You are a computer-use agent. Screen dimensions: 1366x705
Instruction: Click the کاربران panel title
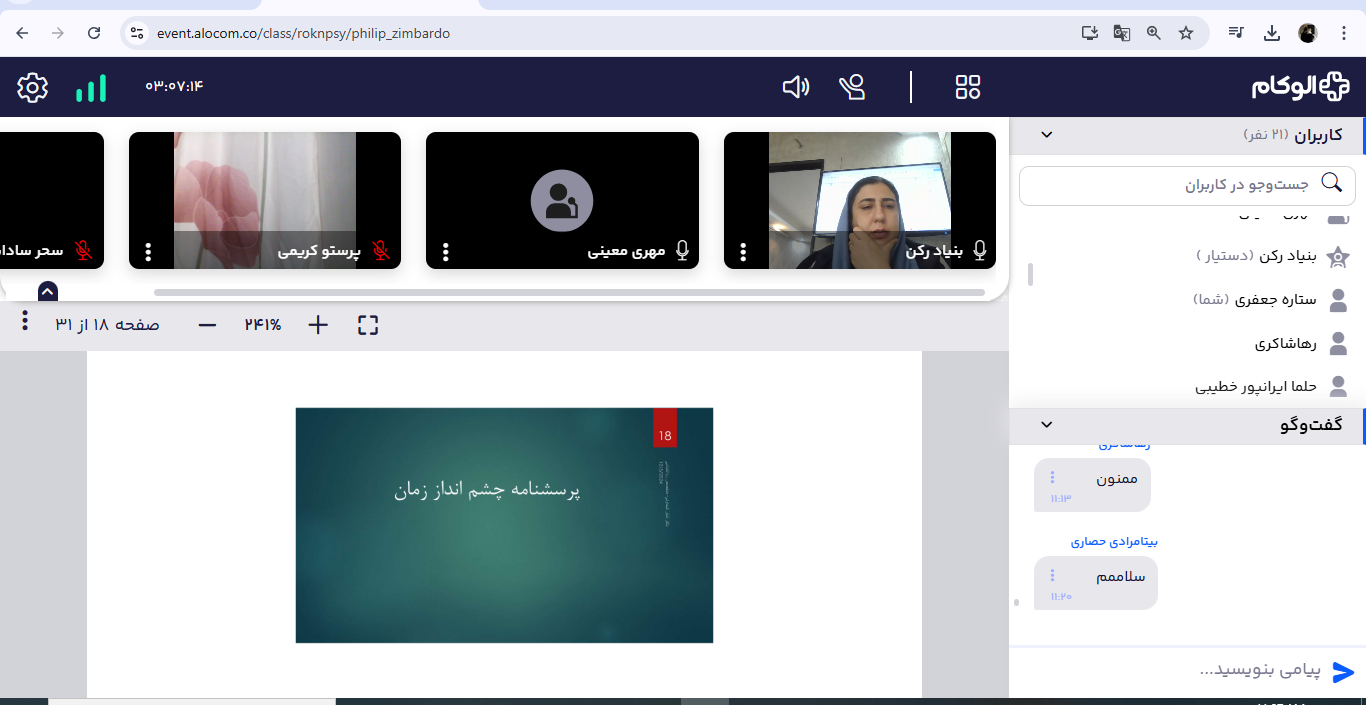(x=1319, y=135)
